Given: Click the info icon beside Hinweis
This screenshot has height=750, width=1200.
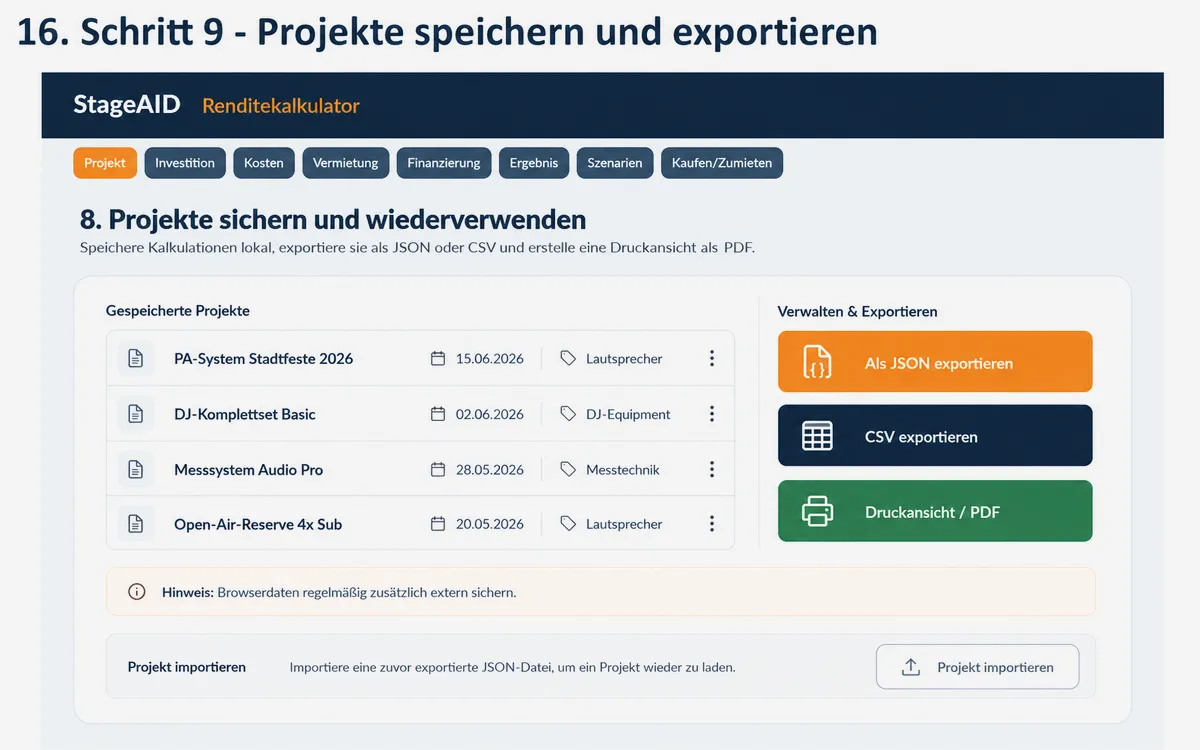Looking at the screenshot, I should [x=137, y=592].
